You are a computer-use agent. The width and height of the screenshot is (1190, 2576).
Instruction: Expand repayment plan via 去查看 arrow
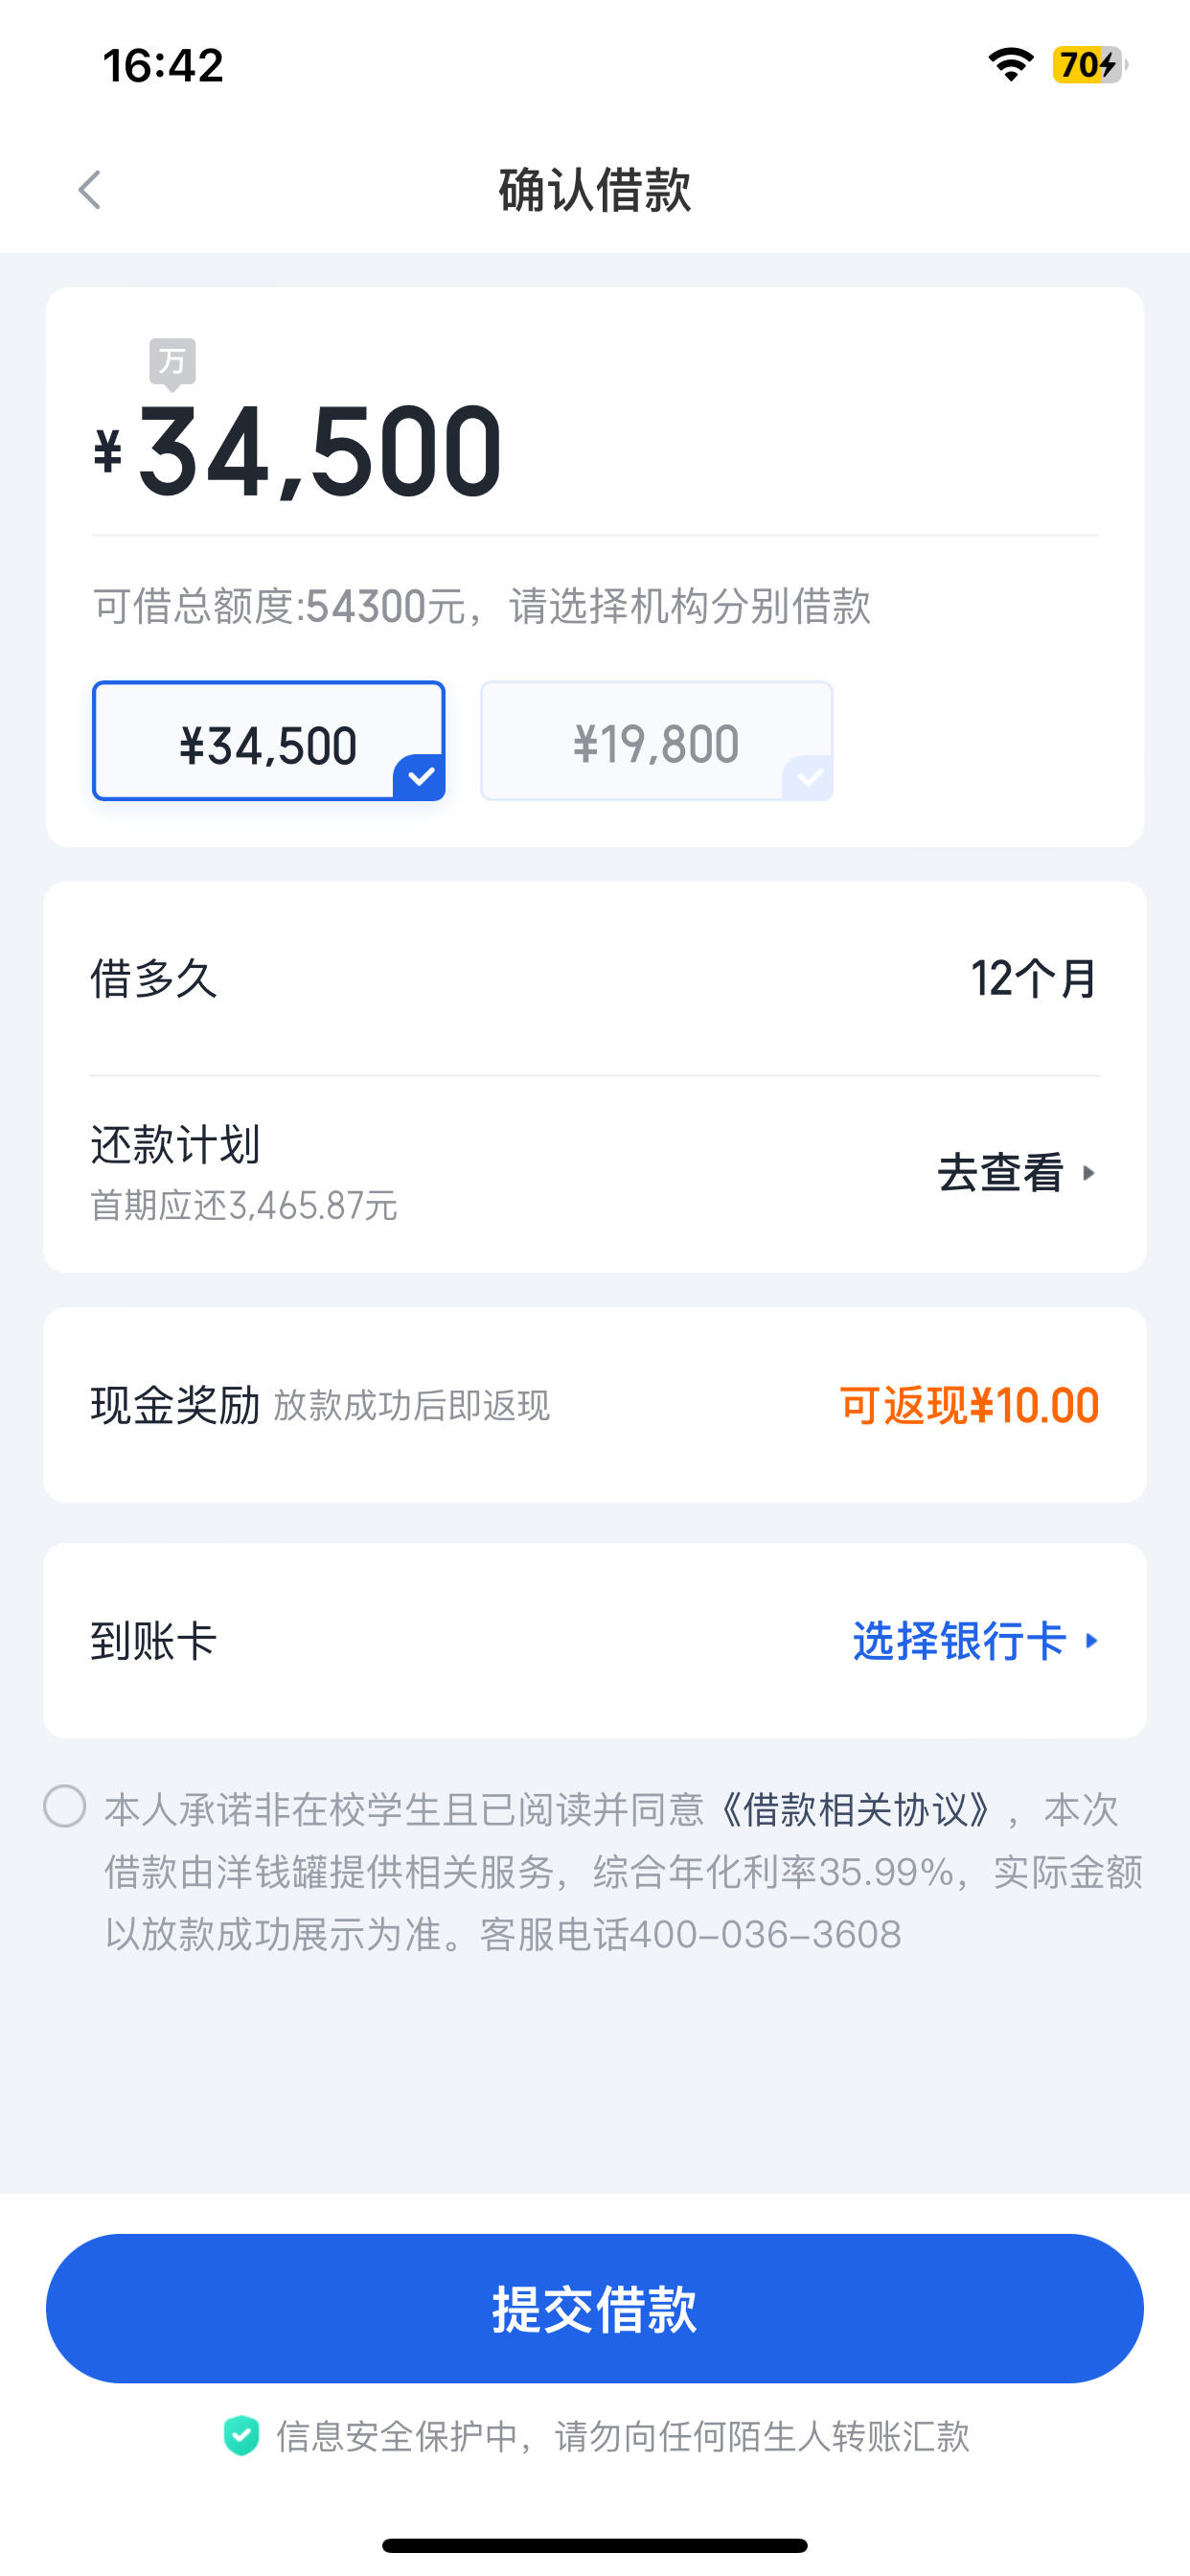1017,1173
